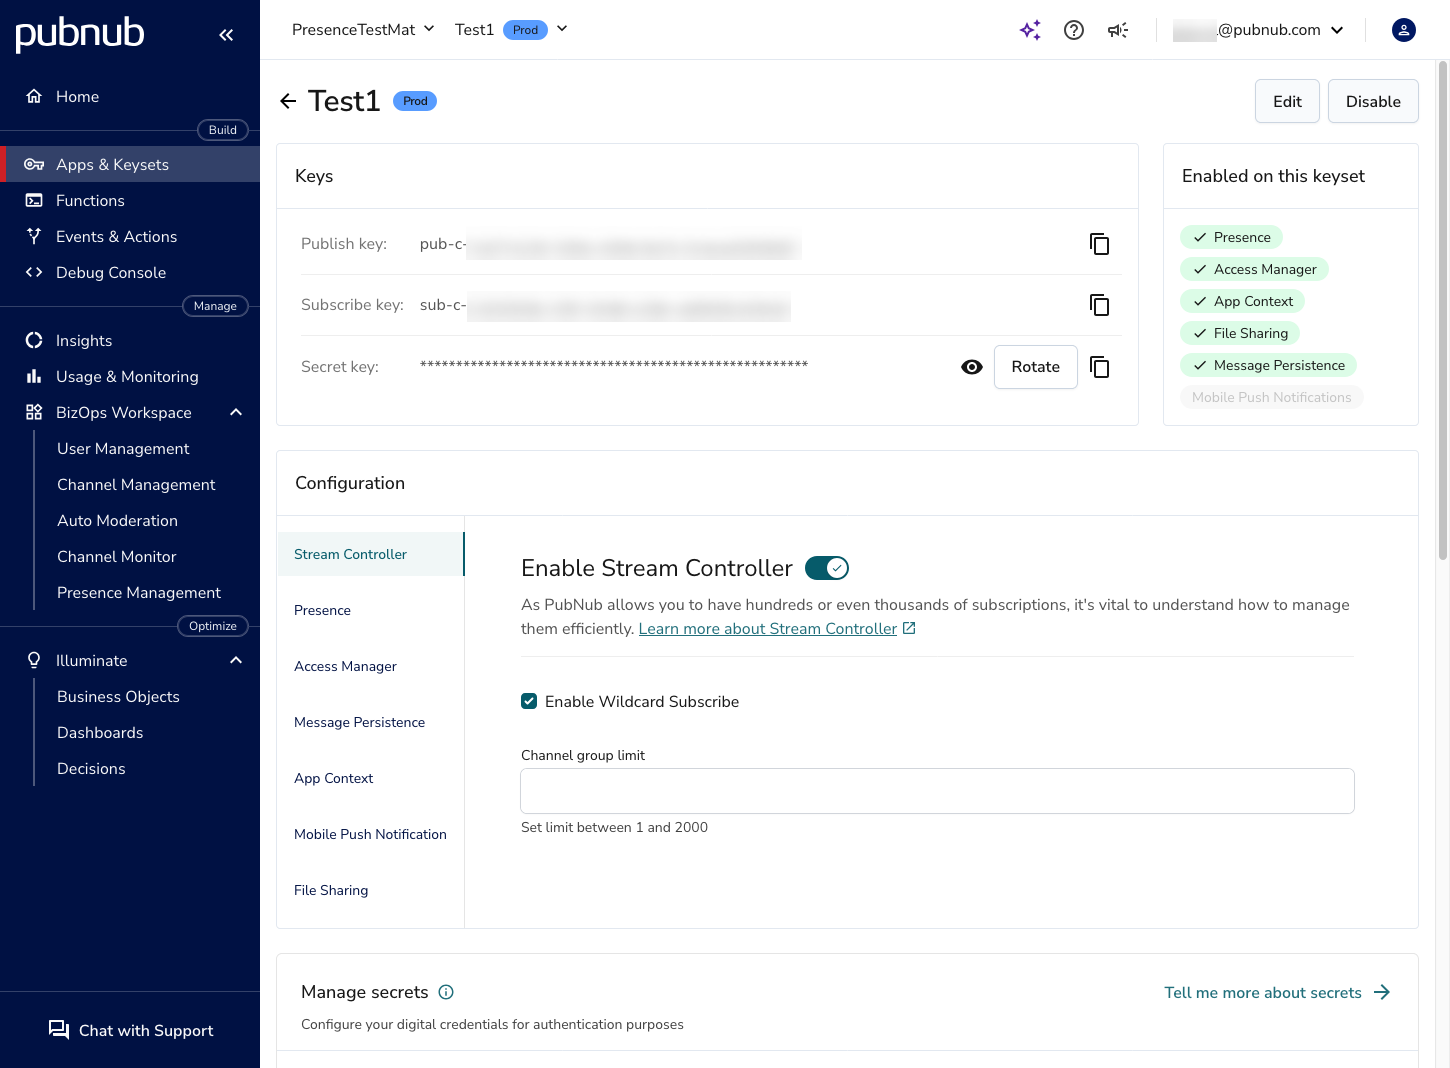This screenshot has width=1450, height=1068.
Task: Open the user profile avatar icon
Action: click(1404, 30)
